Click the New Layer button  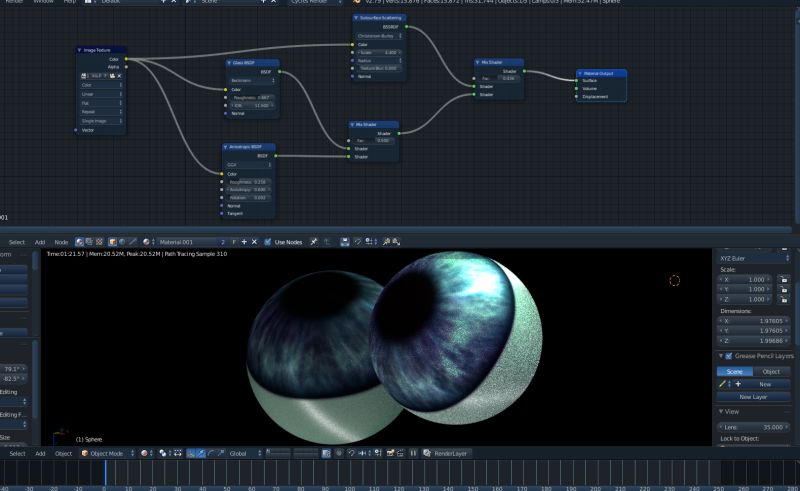(754, 397)
